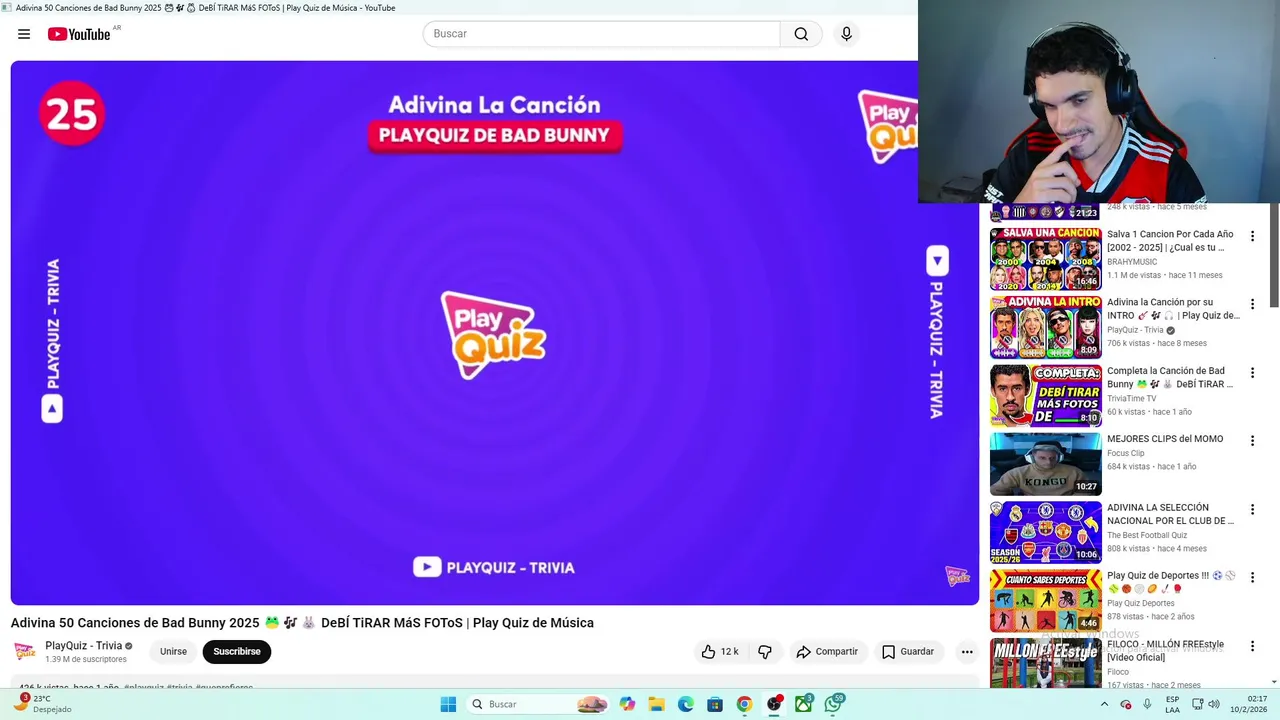The image size is (1280, 720).
Task: Click the Suscribirse button
Action: click(237, 652)
